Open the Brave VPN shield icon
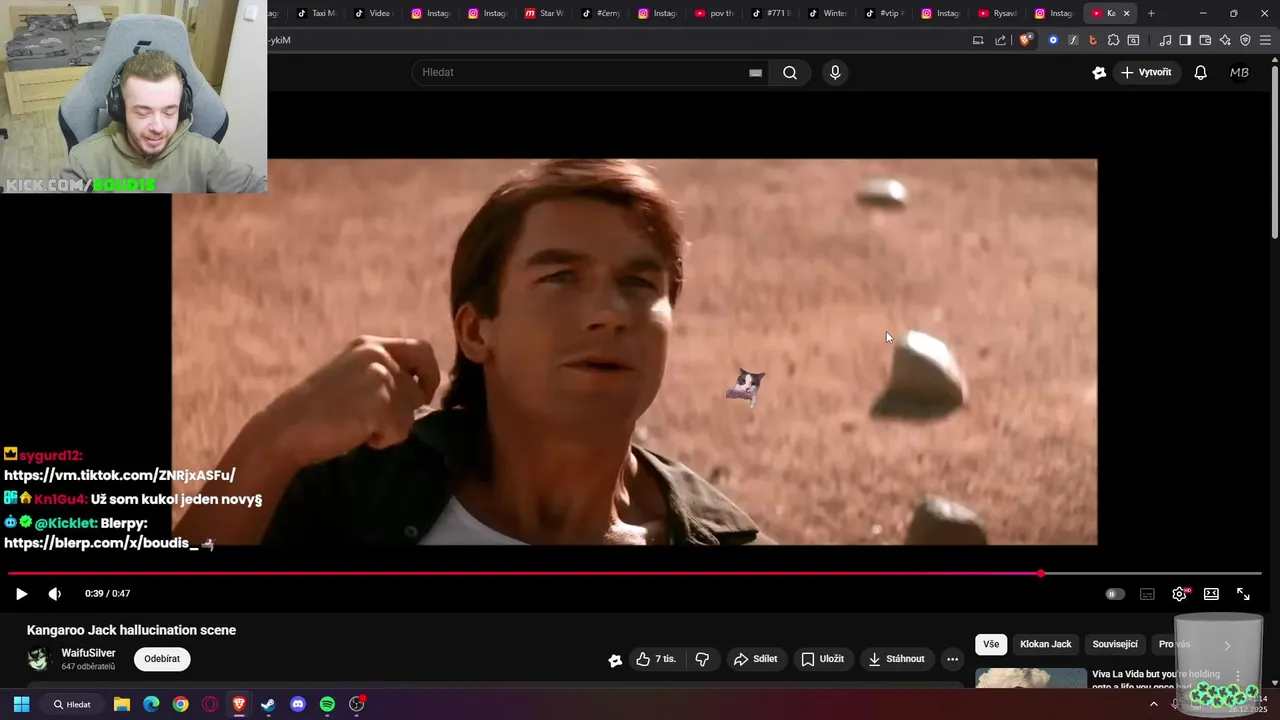1280x720 pixels. pos(1245,40)
